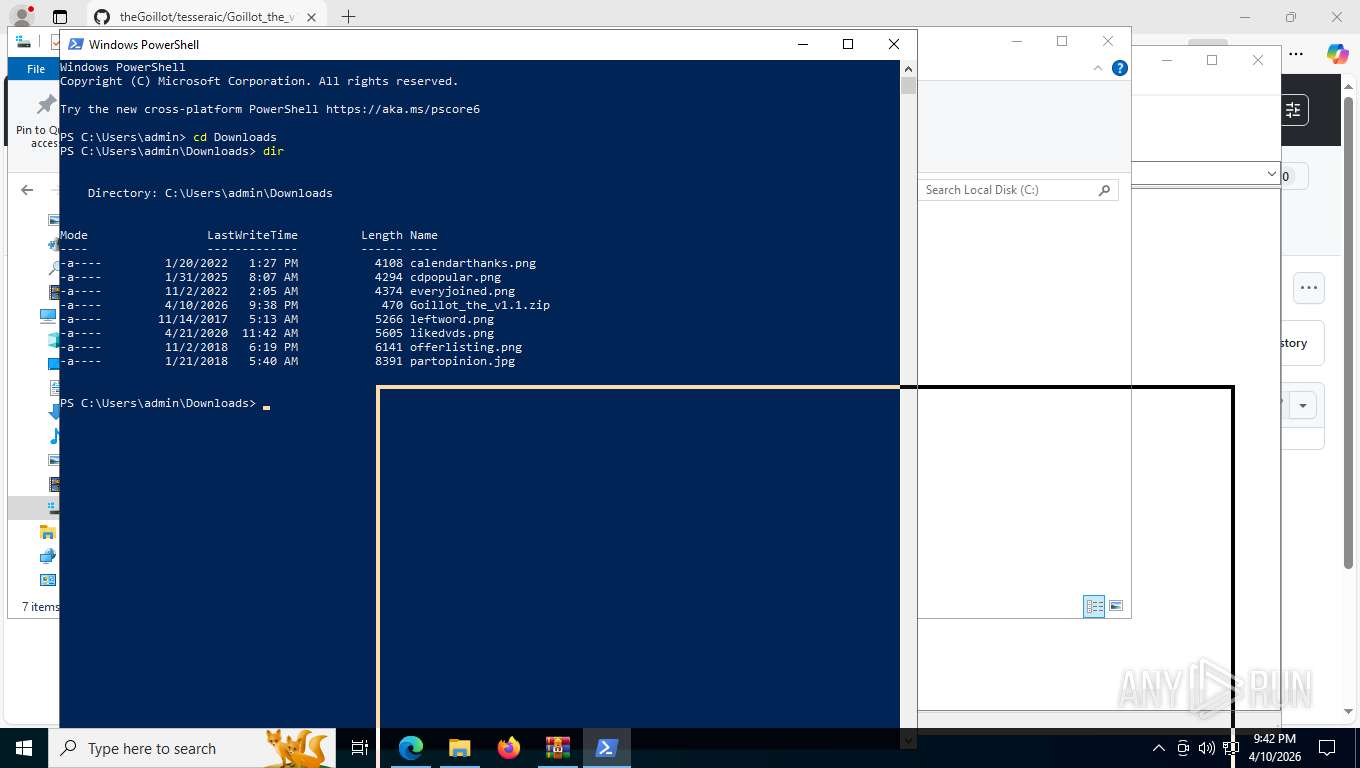Open WinRAR from the taskbar
The width and height of the screenshot is (1360, 768).
coord(558,748)
